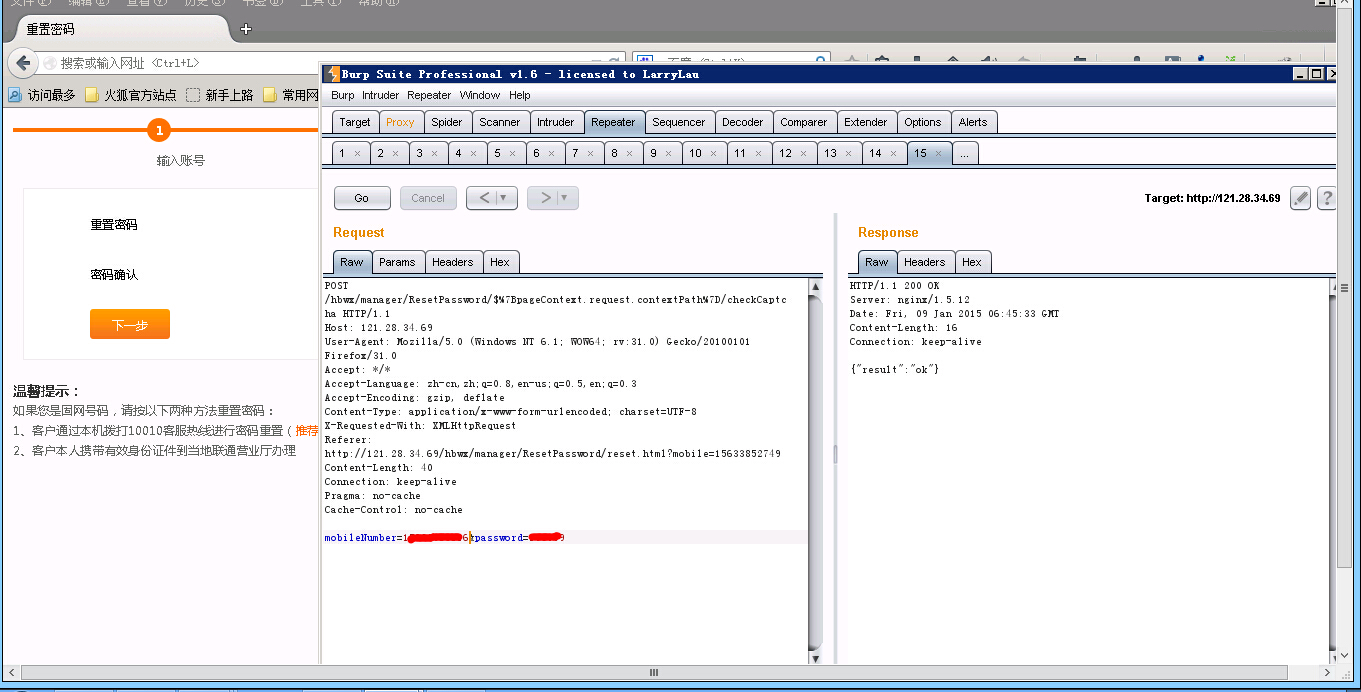Open the Repeater menu in menu bar
Image resolution: width=1361 pixels, height=692 pixels.
pos(429,95)
